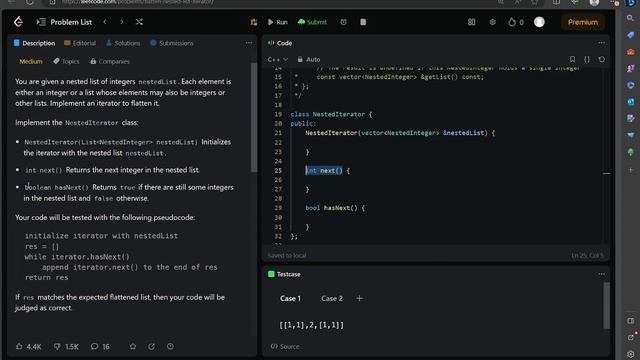Screen dimensions: 640x360
Task: Open testcase panel more options menu
Action: [x=601, y=274]
